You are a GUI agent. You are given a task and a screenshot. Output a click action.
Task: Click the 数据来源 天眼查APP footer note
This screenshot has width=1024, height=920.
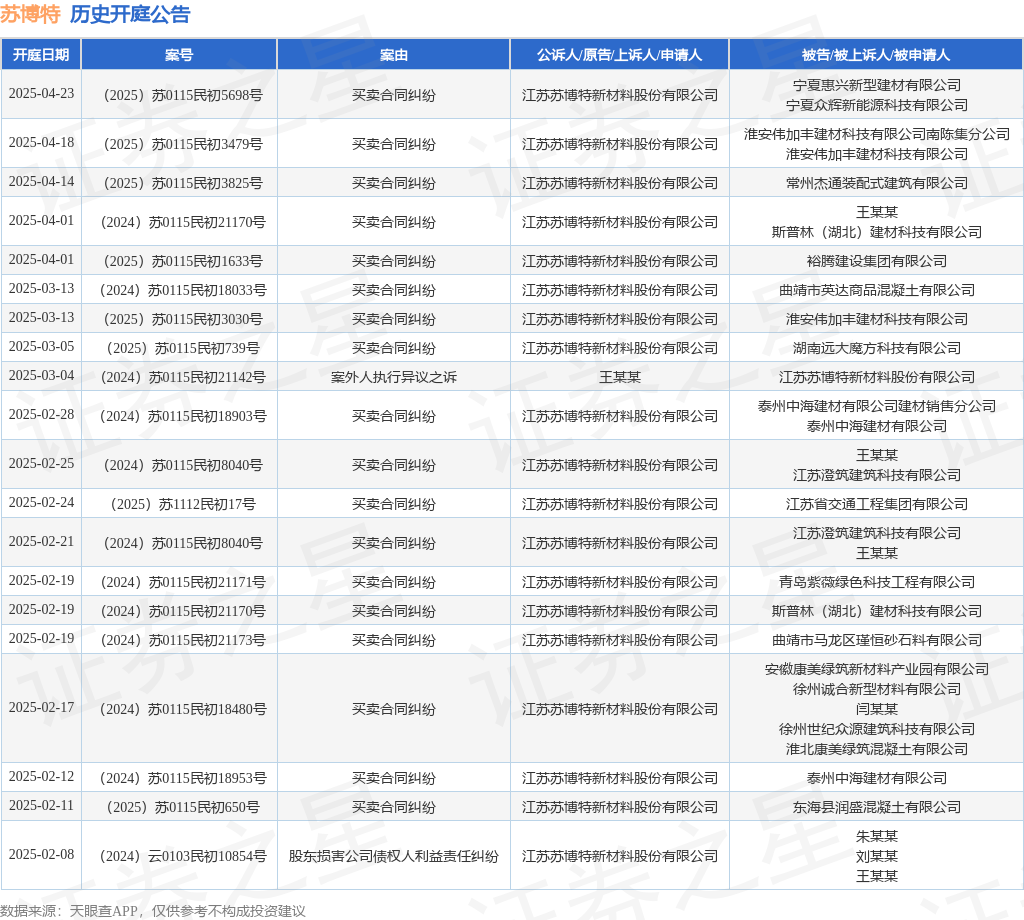click(x=153, y=911)
